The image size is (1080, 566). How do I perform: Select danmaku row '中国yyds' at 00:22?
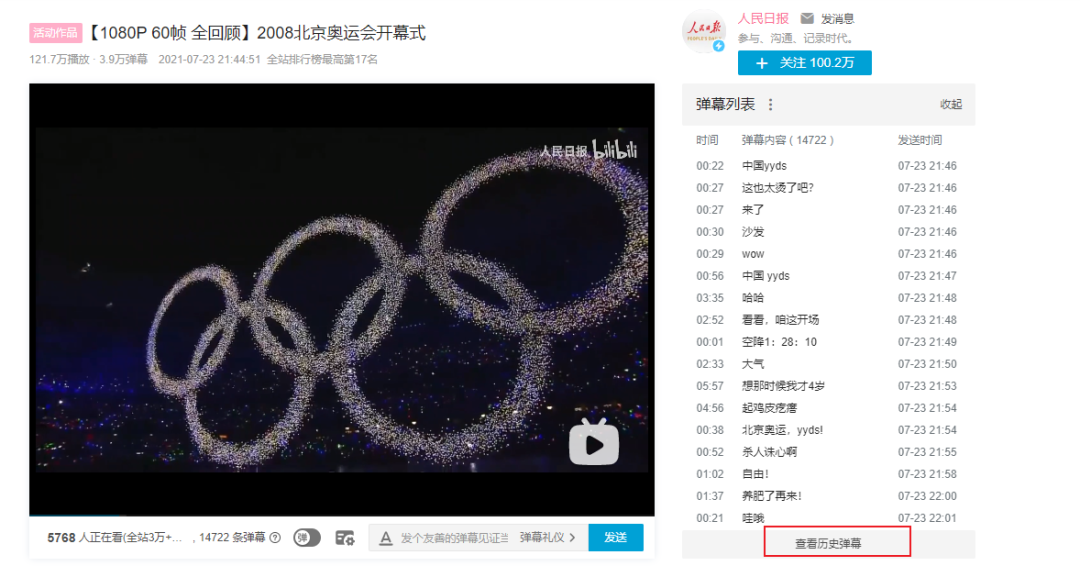[x=829, y=166]
